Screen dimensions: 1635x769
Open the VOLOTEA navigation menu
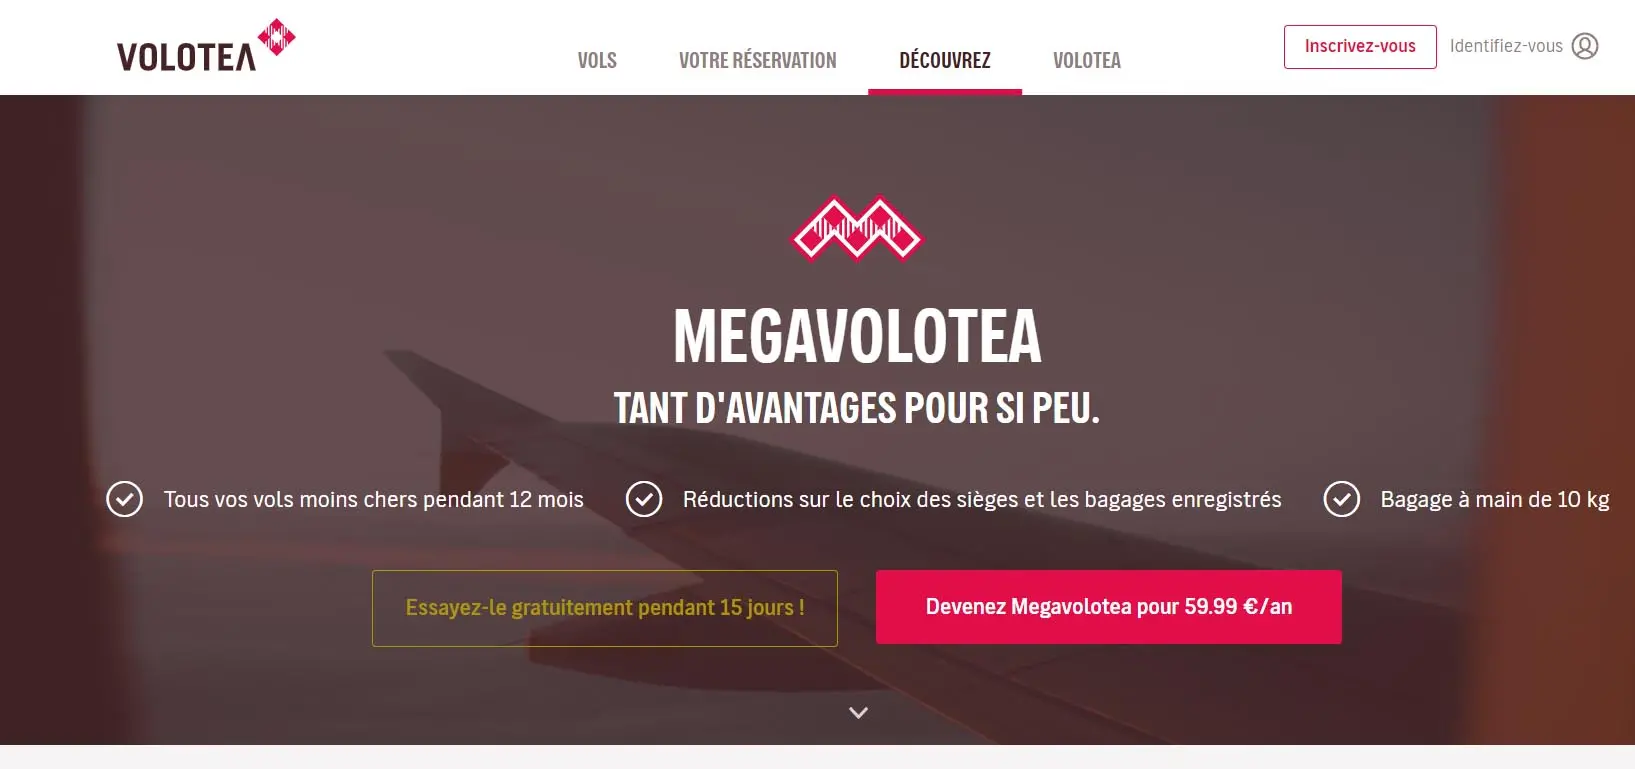[x=1087, y=60]
